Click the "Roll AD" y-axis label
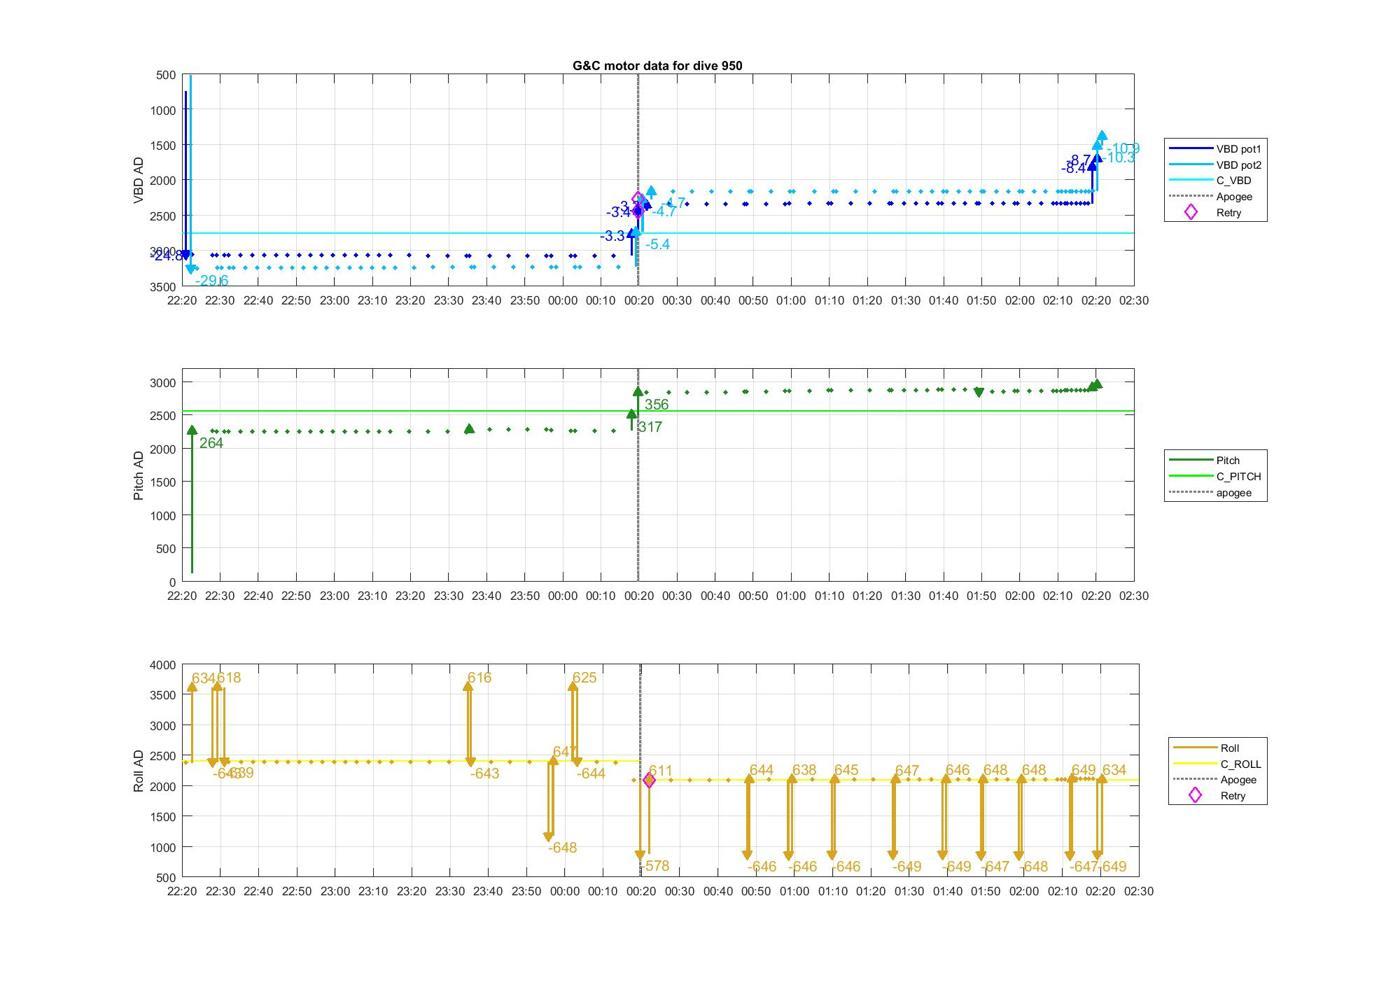This screenshot has width=1400, height=986. (139, 771)
